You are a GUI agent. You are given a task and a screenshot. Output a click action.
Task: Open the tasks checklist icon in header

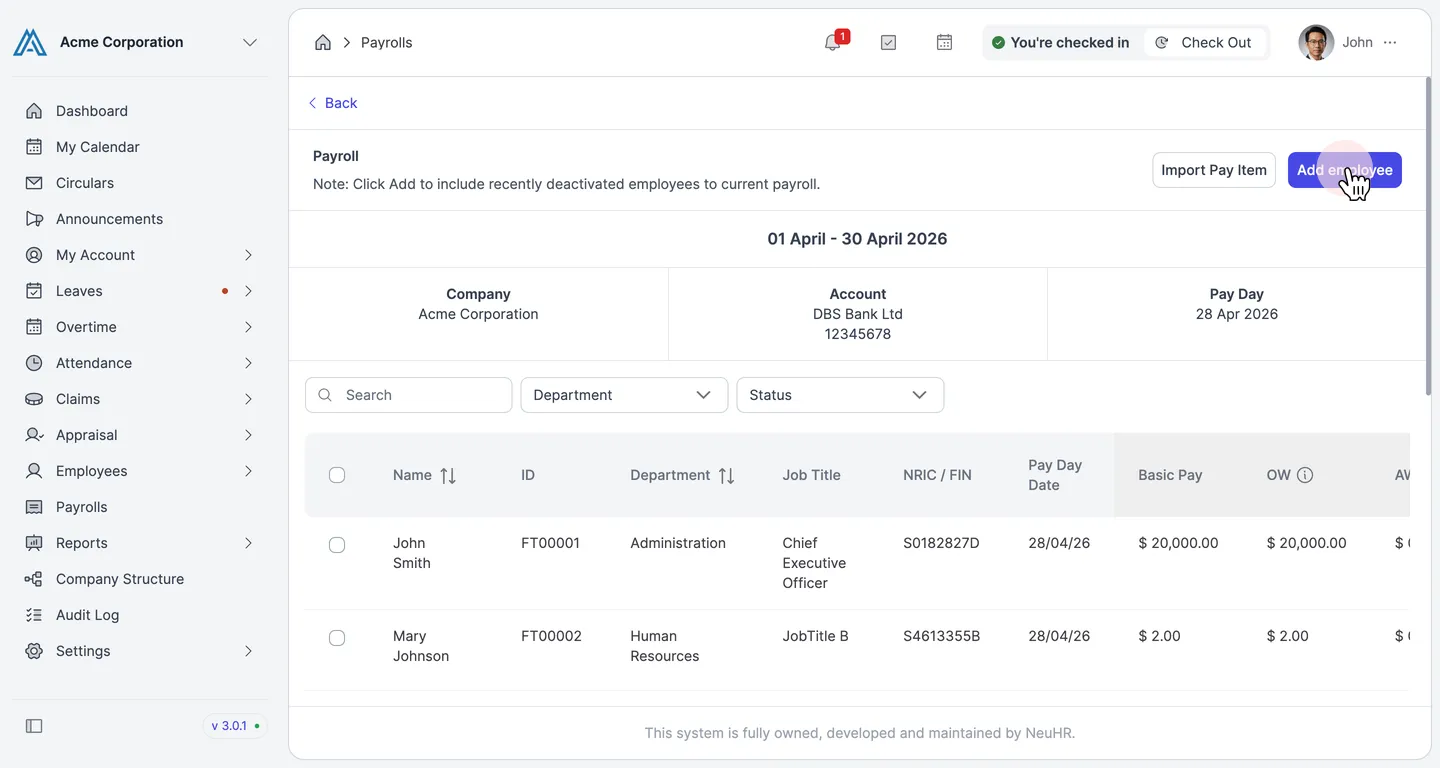(888, 42)
